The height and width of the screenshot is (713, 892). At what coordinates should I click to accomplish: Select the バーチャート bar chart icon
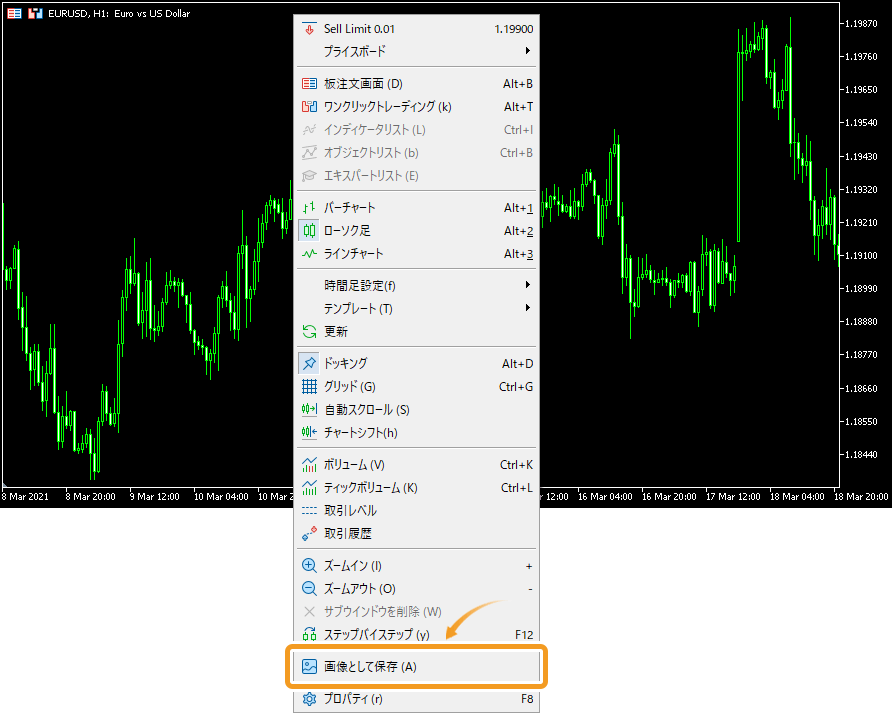(309, 208)
